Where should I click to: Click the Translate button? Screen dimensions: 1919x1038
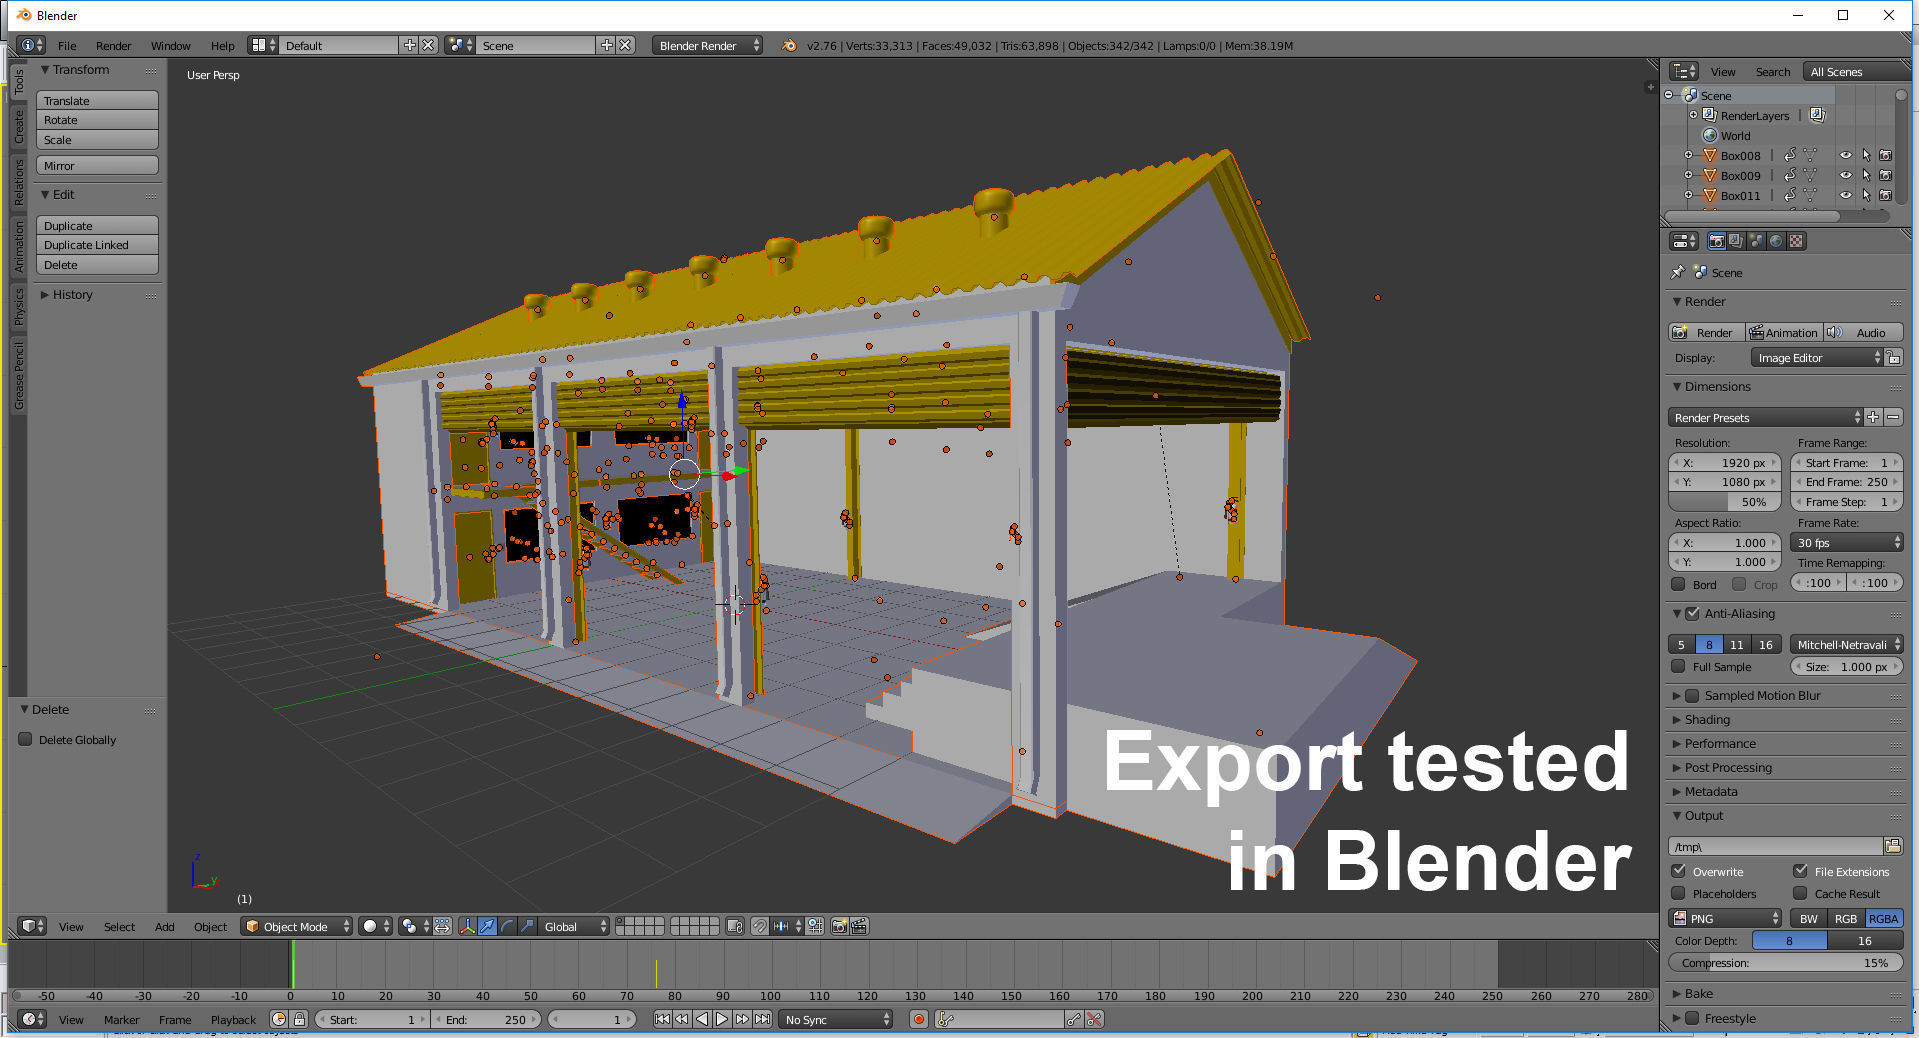(97, 100)
